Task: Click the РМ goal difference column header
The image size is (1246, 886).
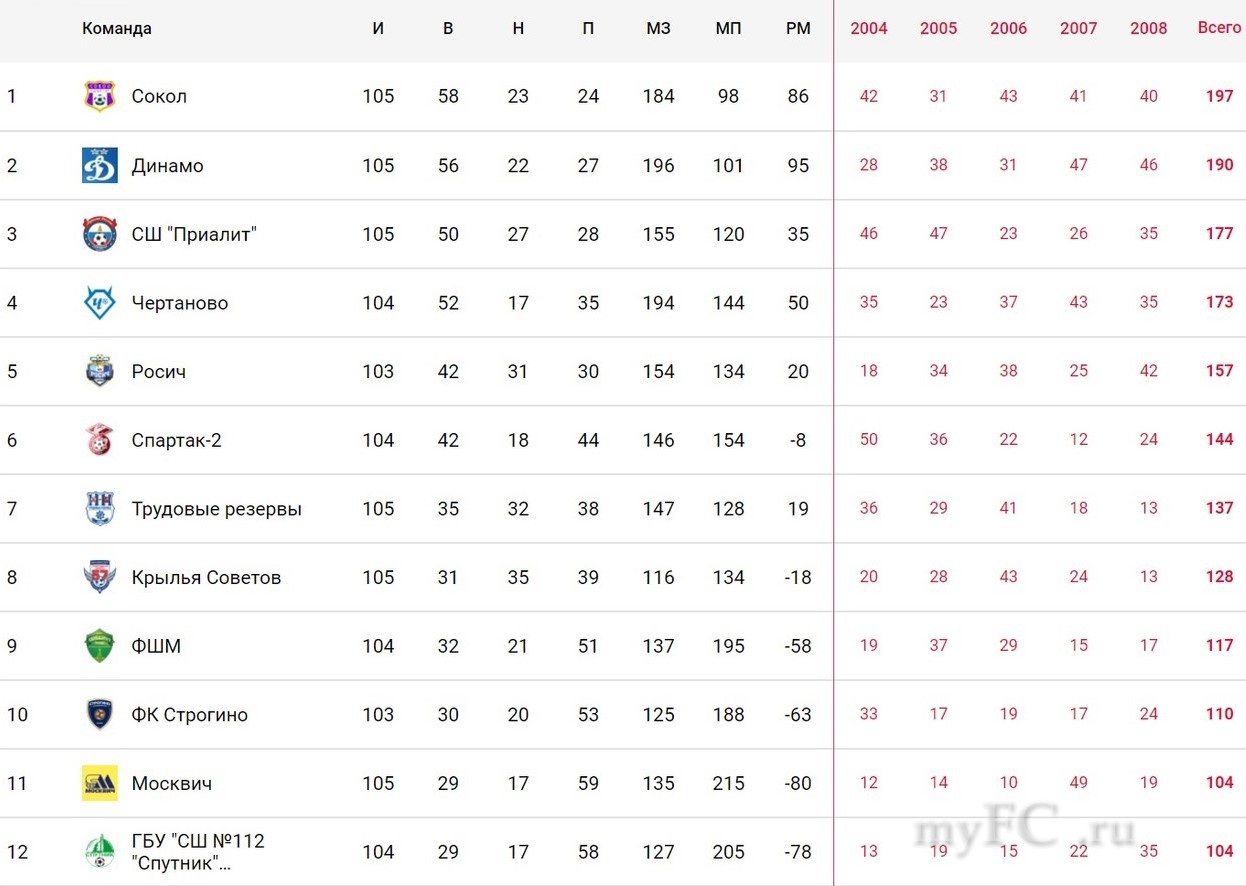Action: (x=798, y=28)
